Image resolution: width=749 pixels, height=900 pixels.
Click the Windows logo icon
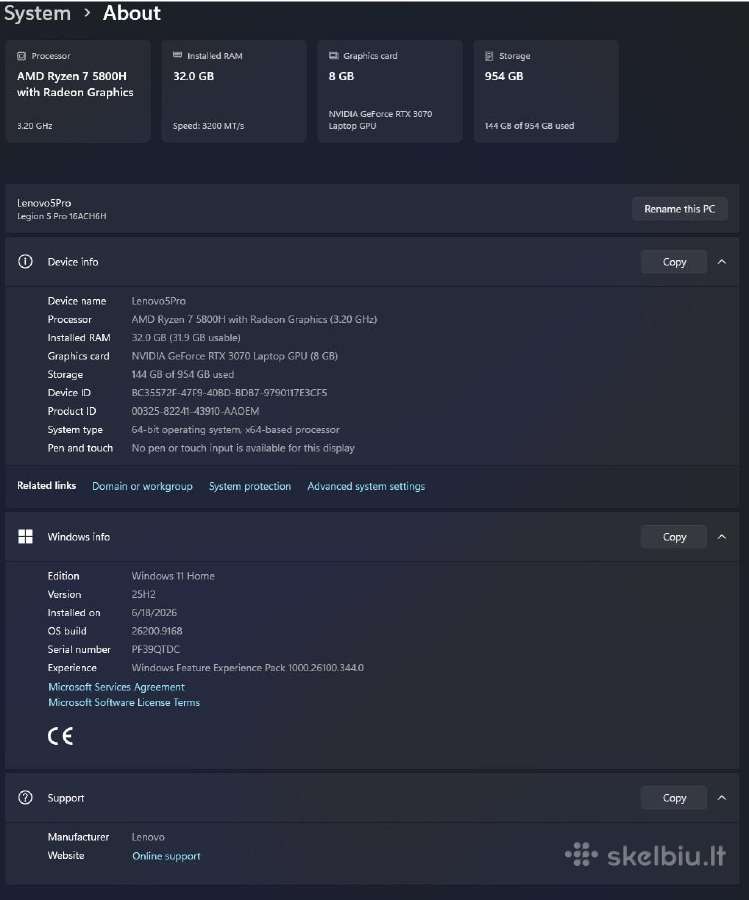[x=25, y=537]
